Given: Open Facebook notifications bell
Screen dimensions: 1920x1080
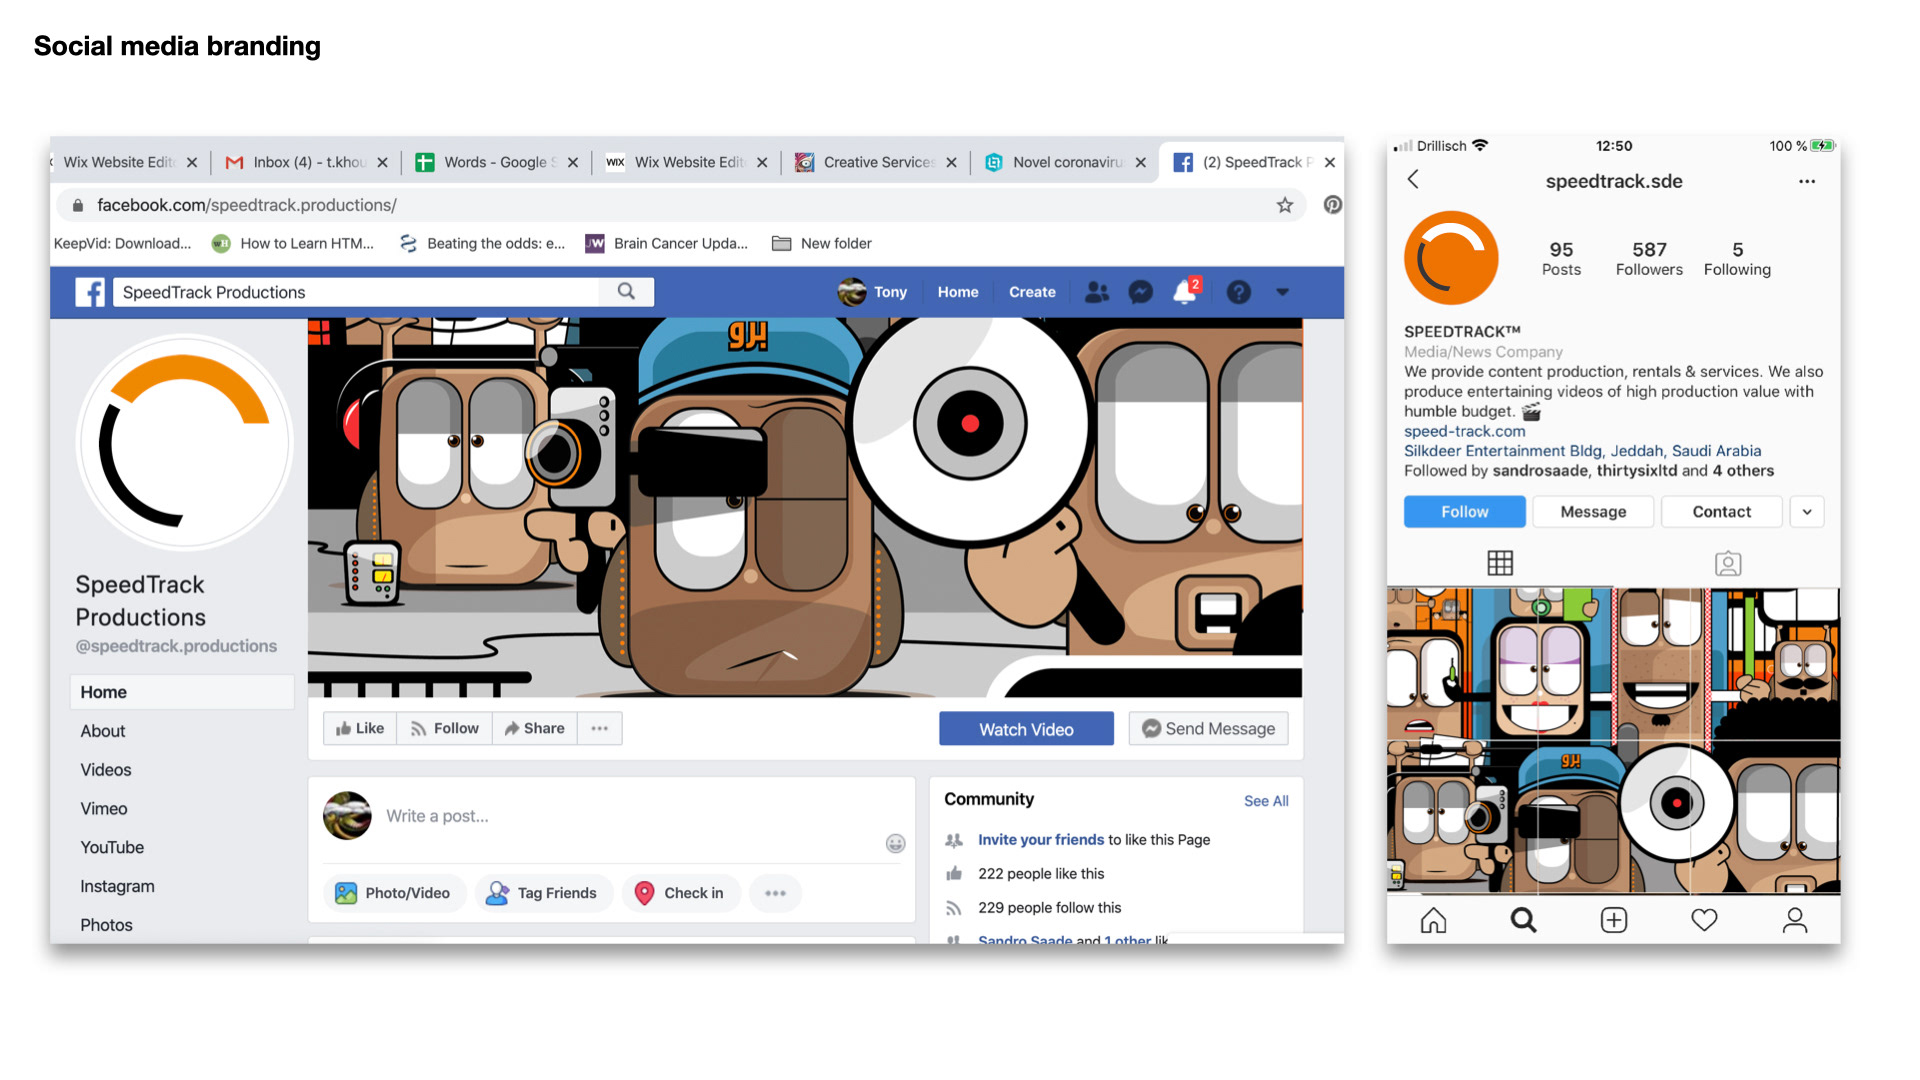Looking at the screenshot, I should pos(1185,291).
